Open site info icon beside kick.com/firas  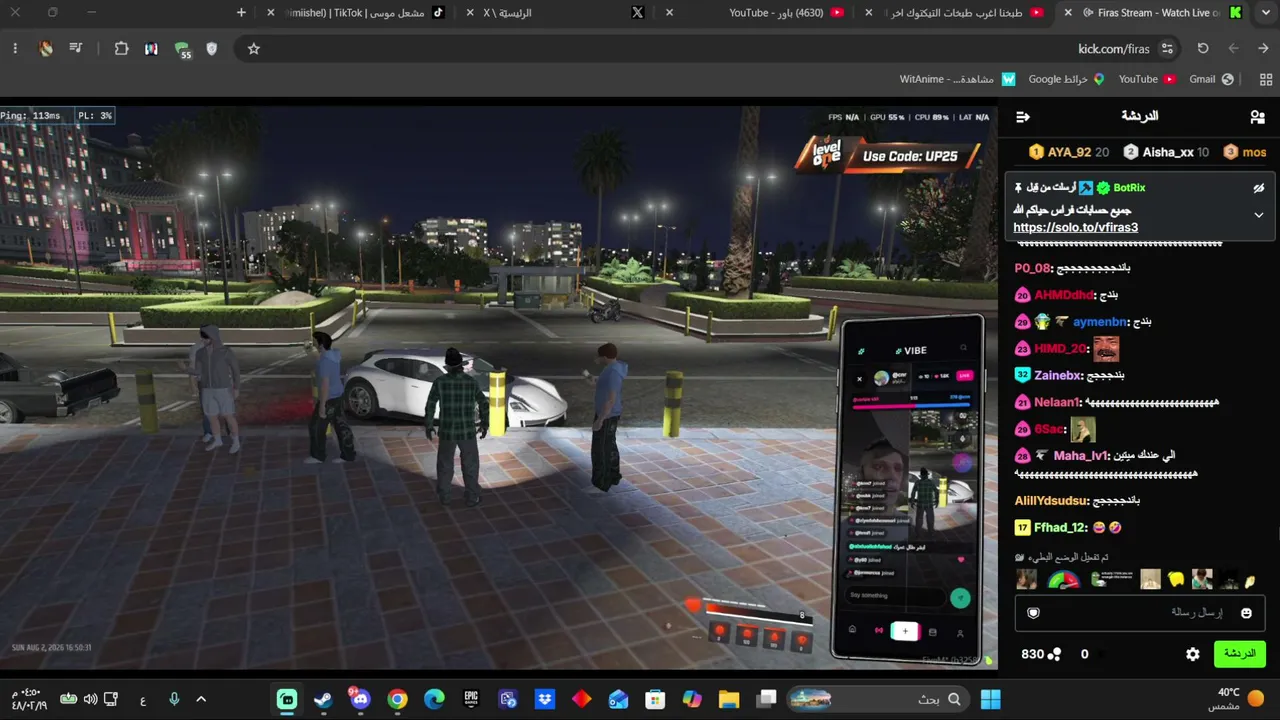pyautogui.click(x=1167, y=49)
